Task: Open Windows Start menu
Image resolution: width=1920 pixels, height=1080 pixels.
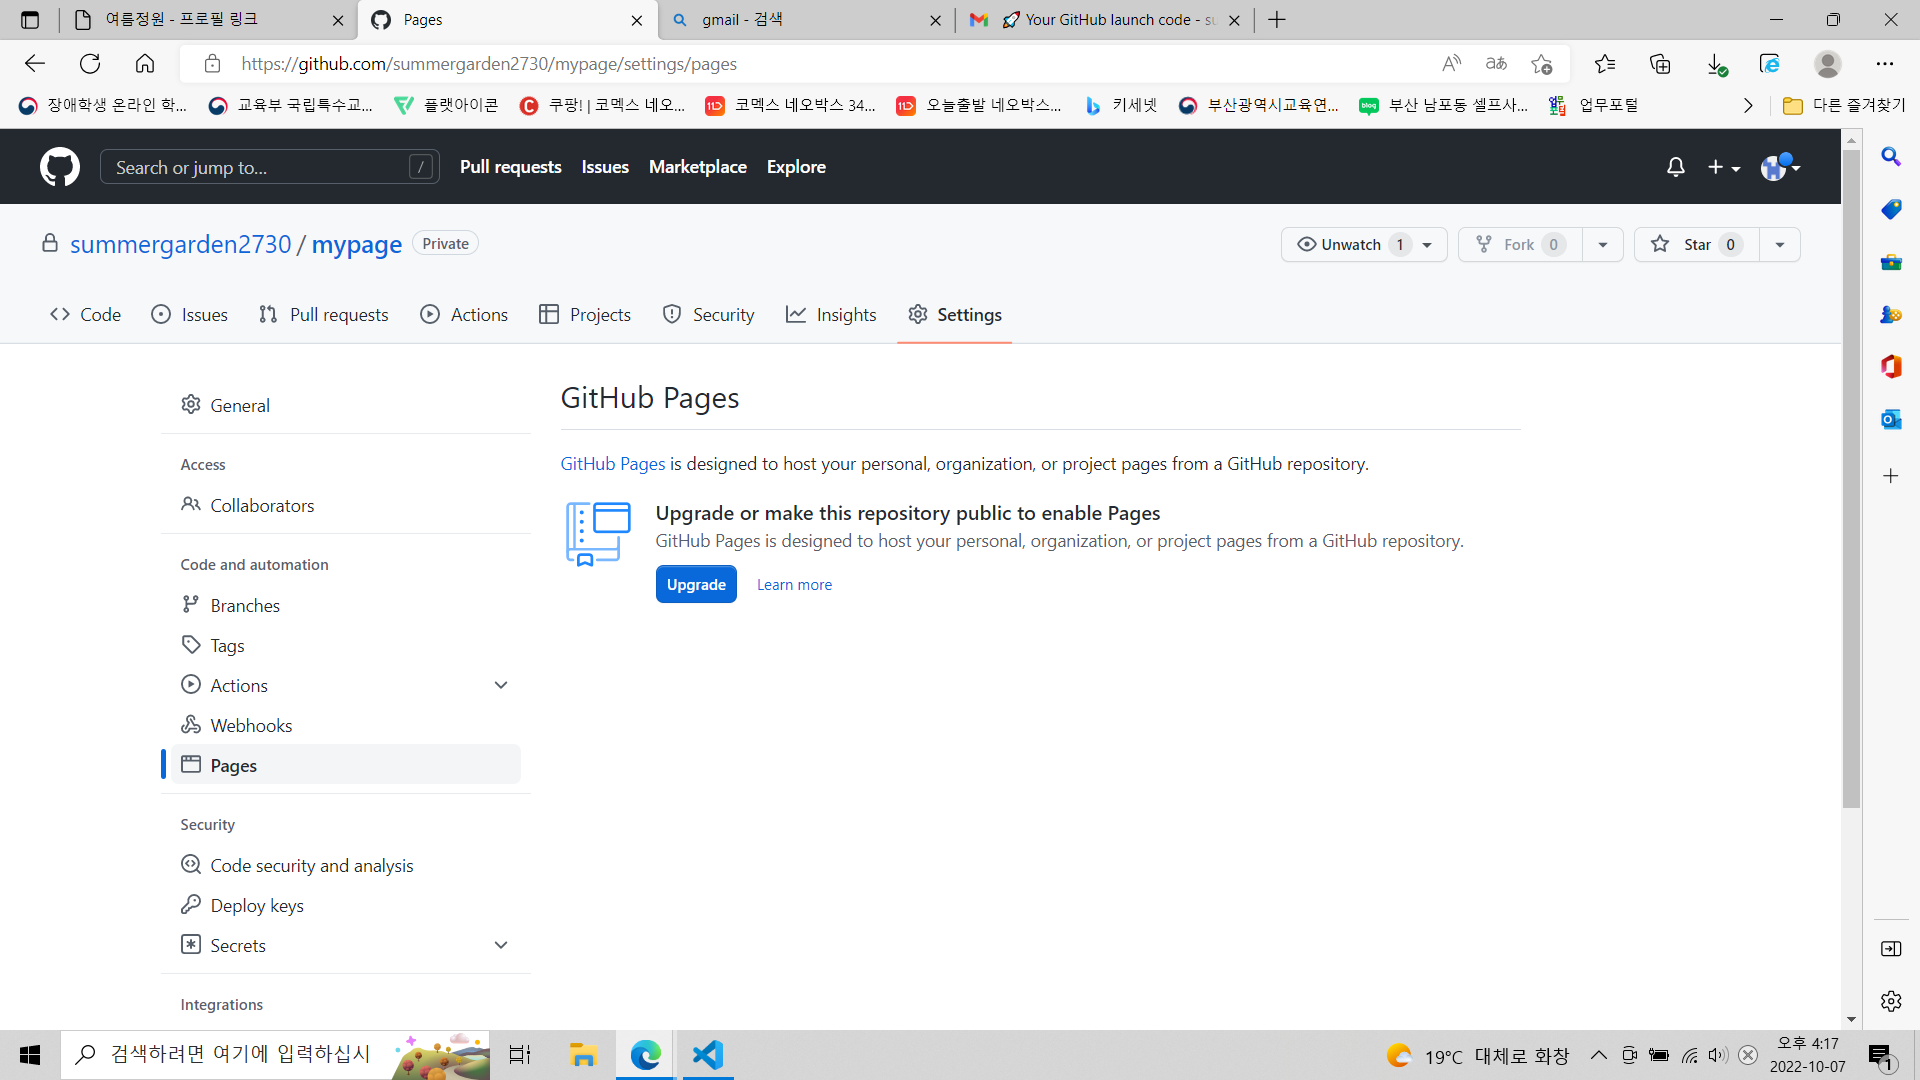Action: 30,1055
